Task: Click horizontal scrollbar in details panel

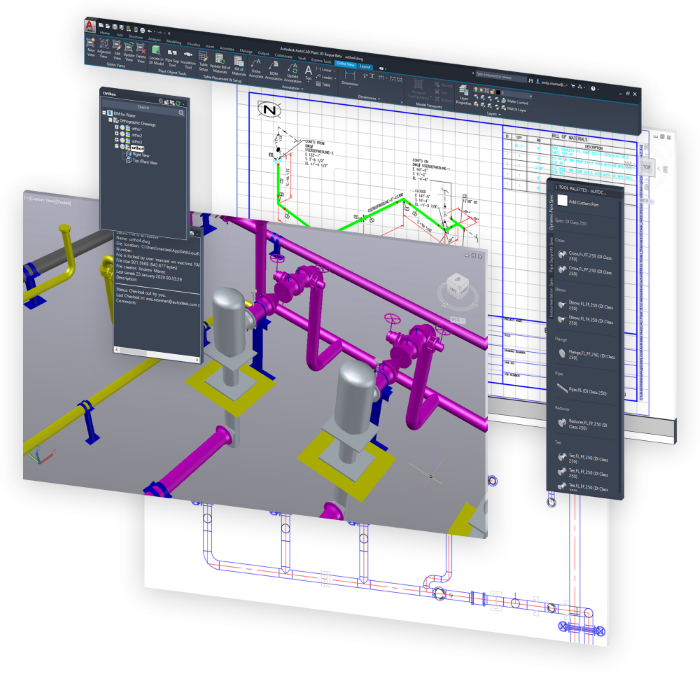Action: (x=156, y=353)
